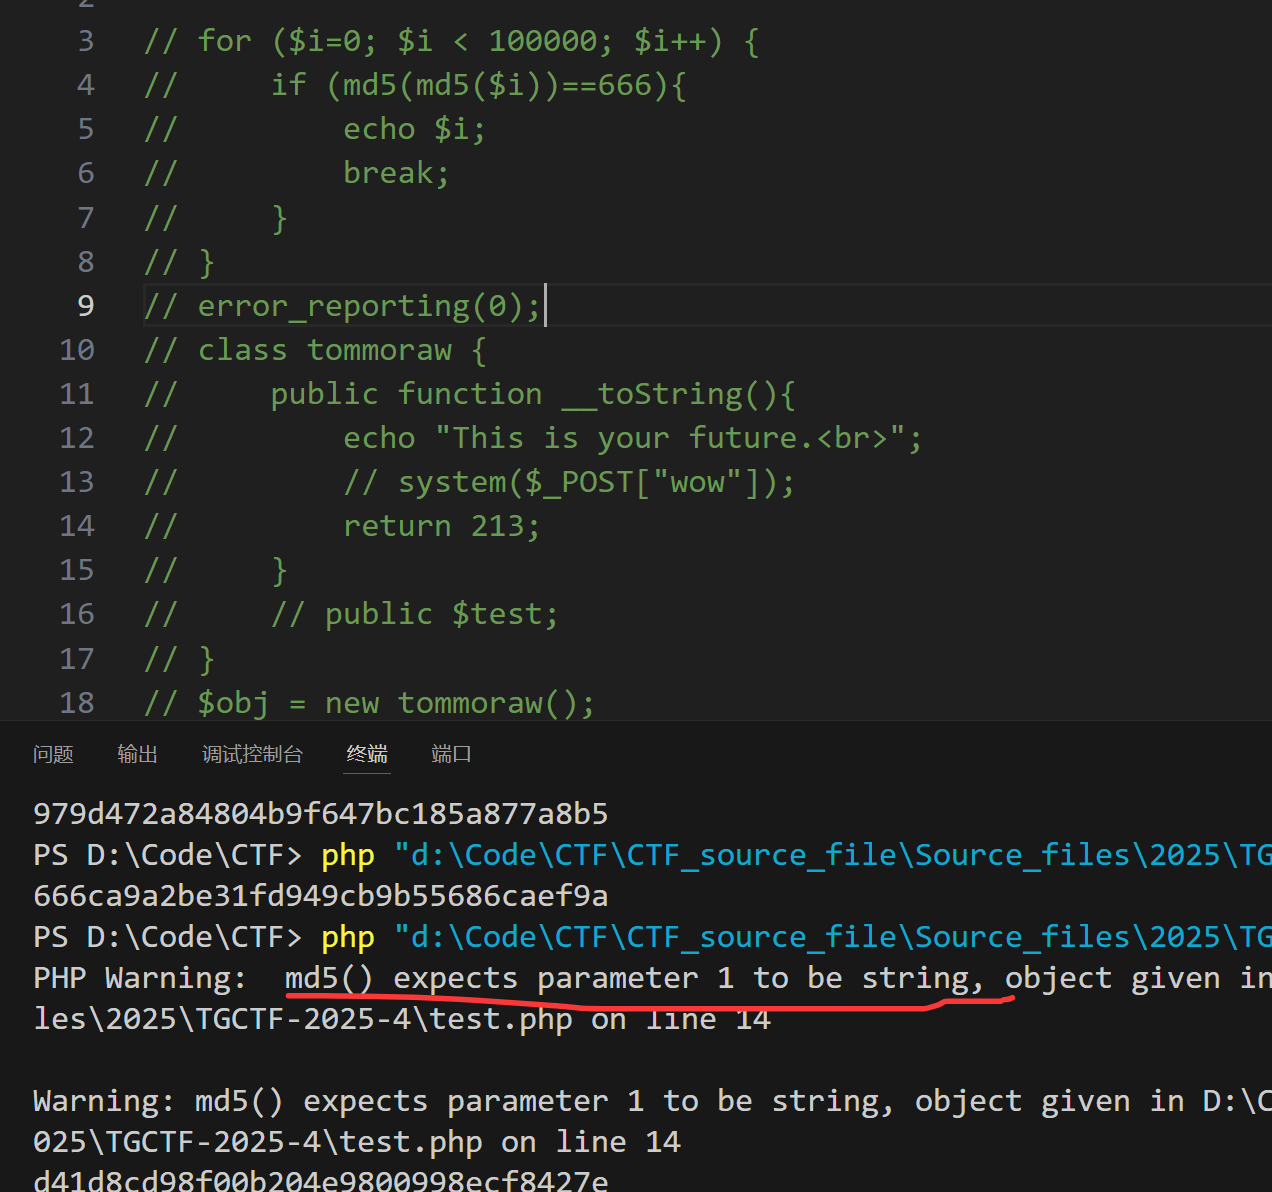Place cursor on the system($_POST["wow"]) comment
Screen dimensions: 1272x1192
(x=568, y=482)
